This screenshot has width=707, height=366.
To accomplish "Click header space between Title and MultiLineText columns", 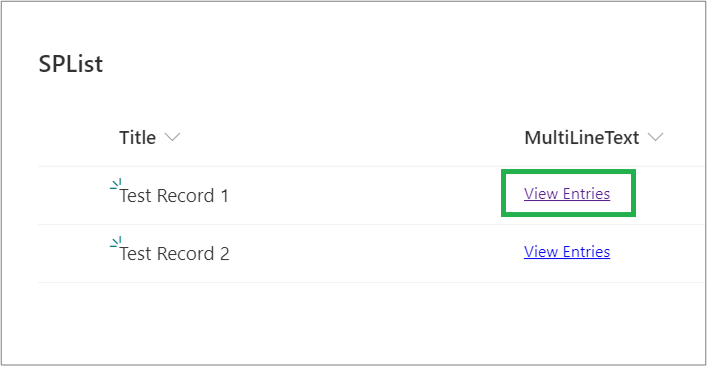I will pyautogui.click(x=352, y=137).
